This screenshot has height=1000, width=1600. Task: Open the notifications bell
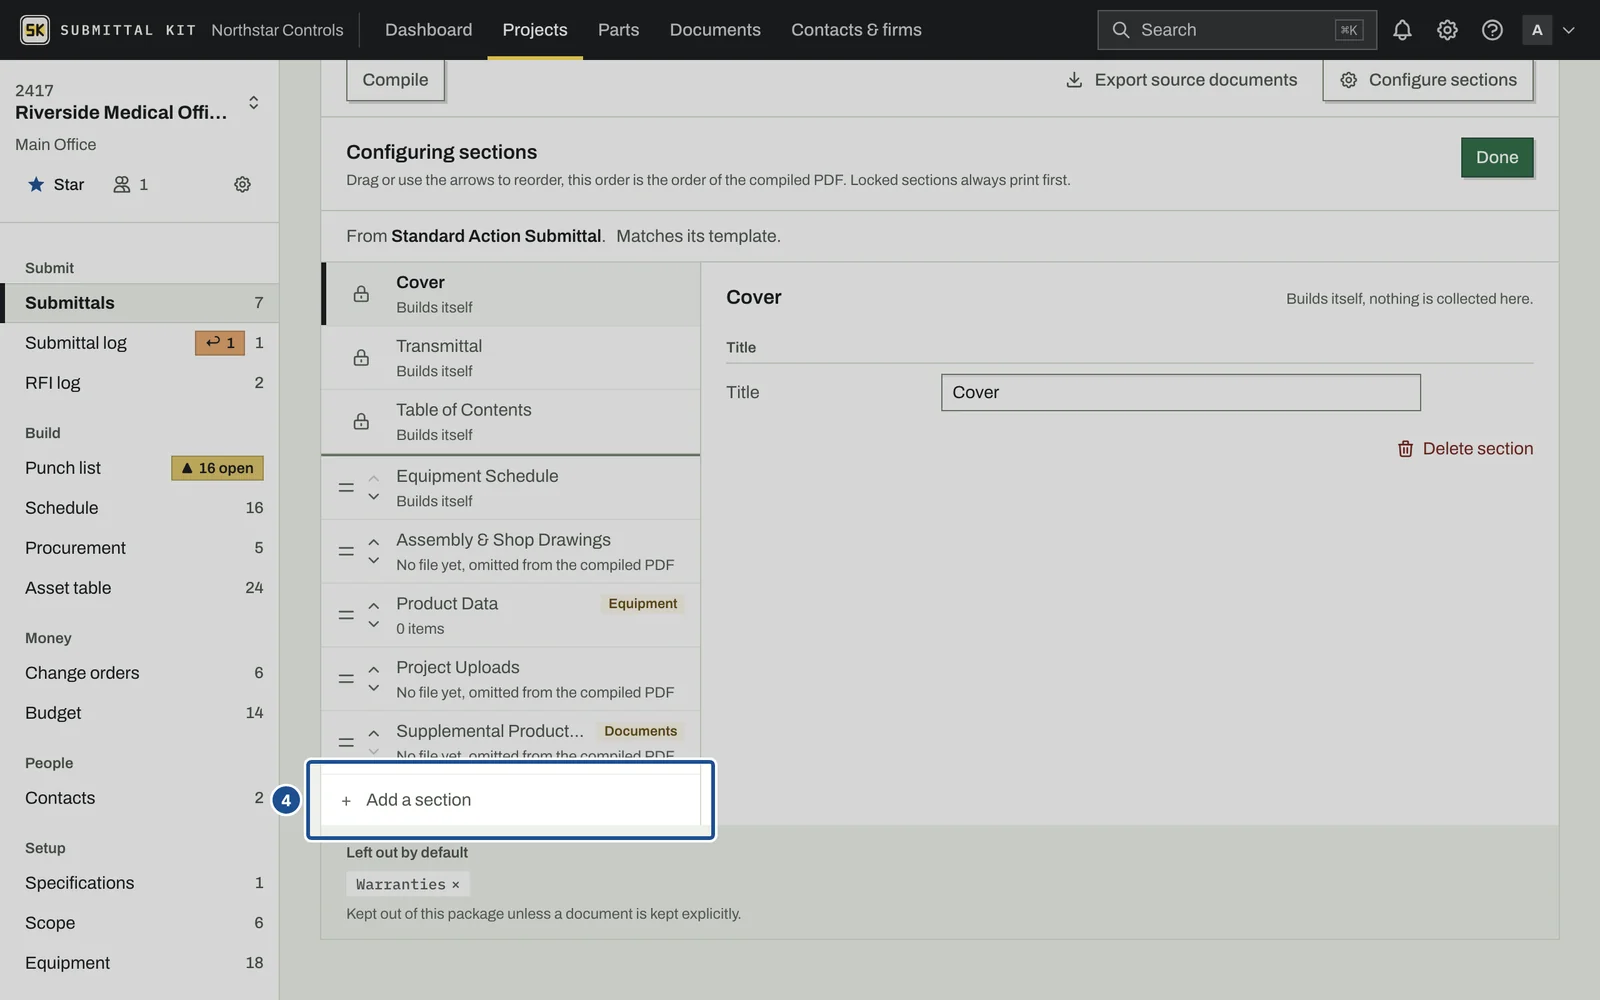click(x=1402, y=30)
